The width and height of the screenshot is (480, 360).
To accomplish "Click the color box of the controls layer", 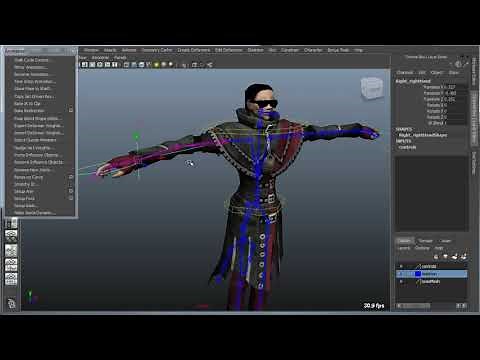I will pos(418,266).
